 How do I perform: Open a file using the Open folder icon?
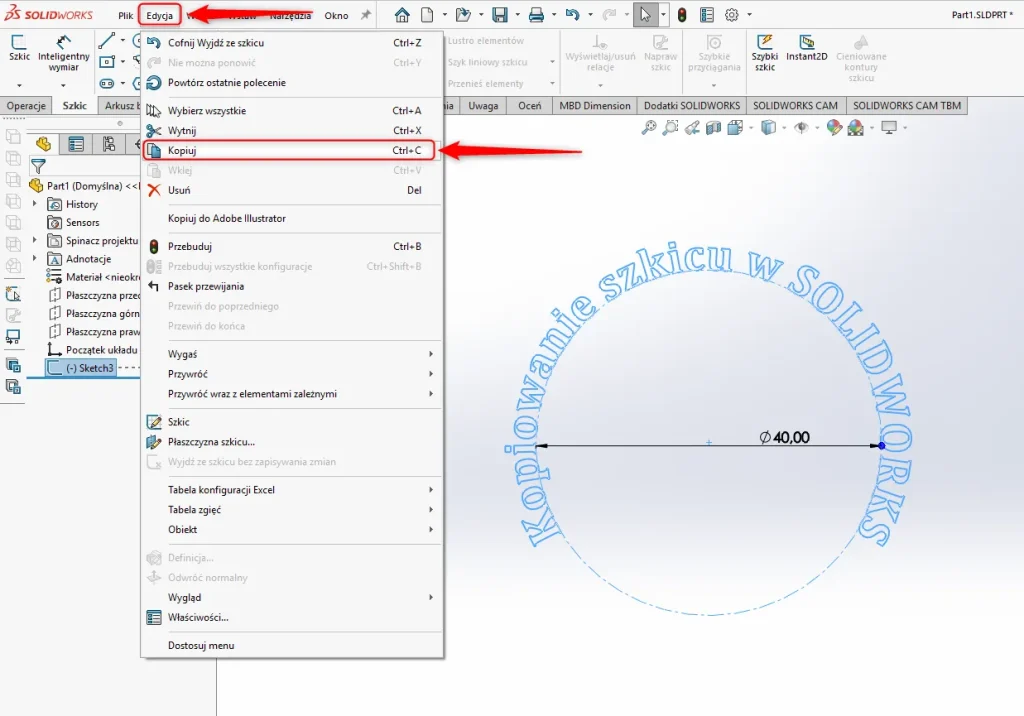click(x=463, y=15)
